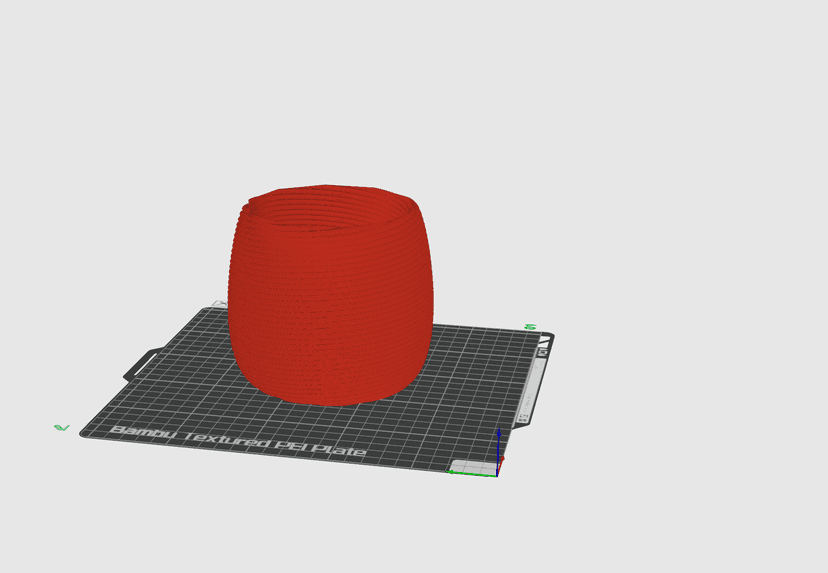Click the Bambu Textured PEI Plate label

pos(238,441)
